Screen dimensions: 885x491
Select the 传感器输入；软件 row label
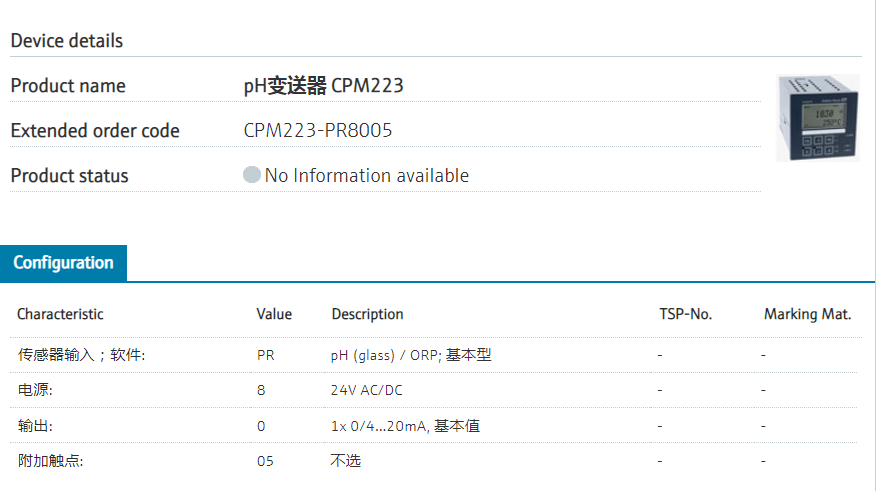[x=81, y=355]
